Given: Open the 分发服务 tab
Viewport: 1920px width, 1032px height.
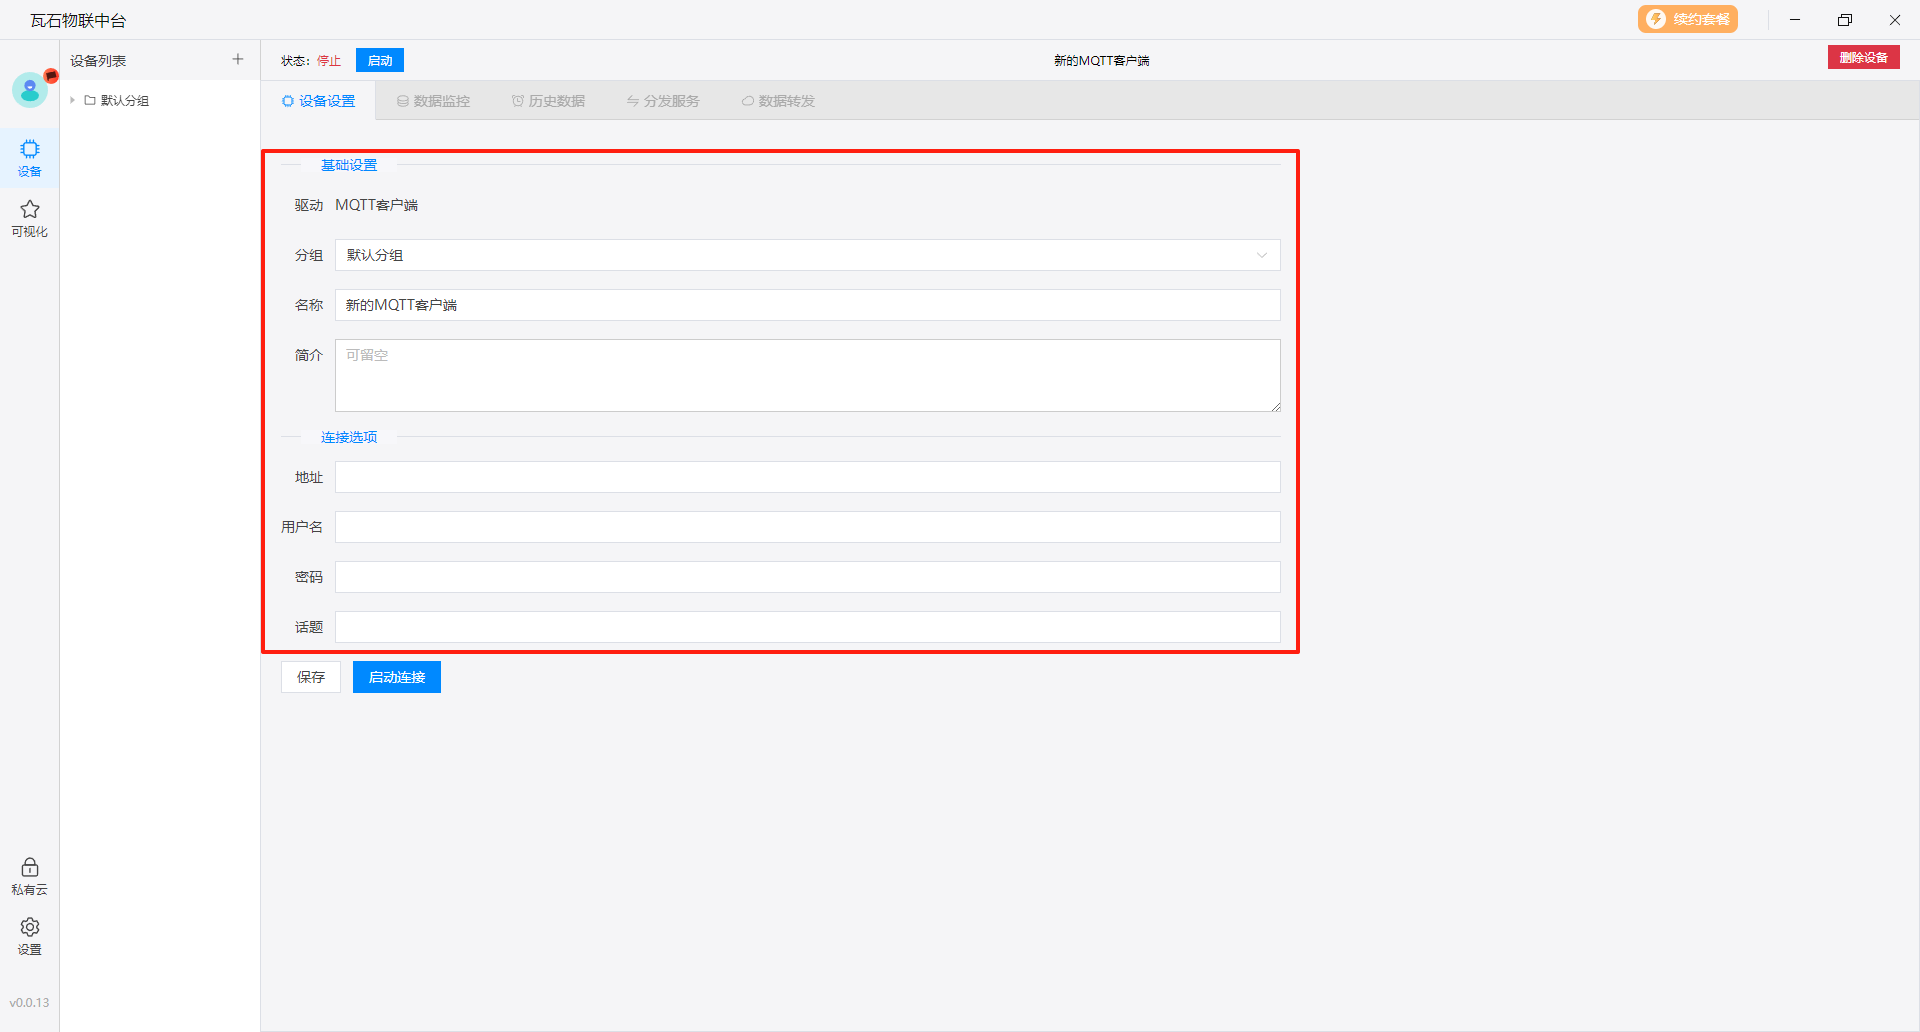Looking at the screenshot, I should (663, 101).
